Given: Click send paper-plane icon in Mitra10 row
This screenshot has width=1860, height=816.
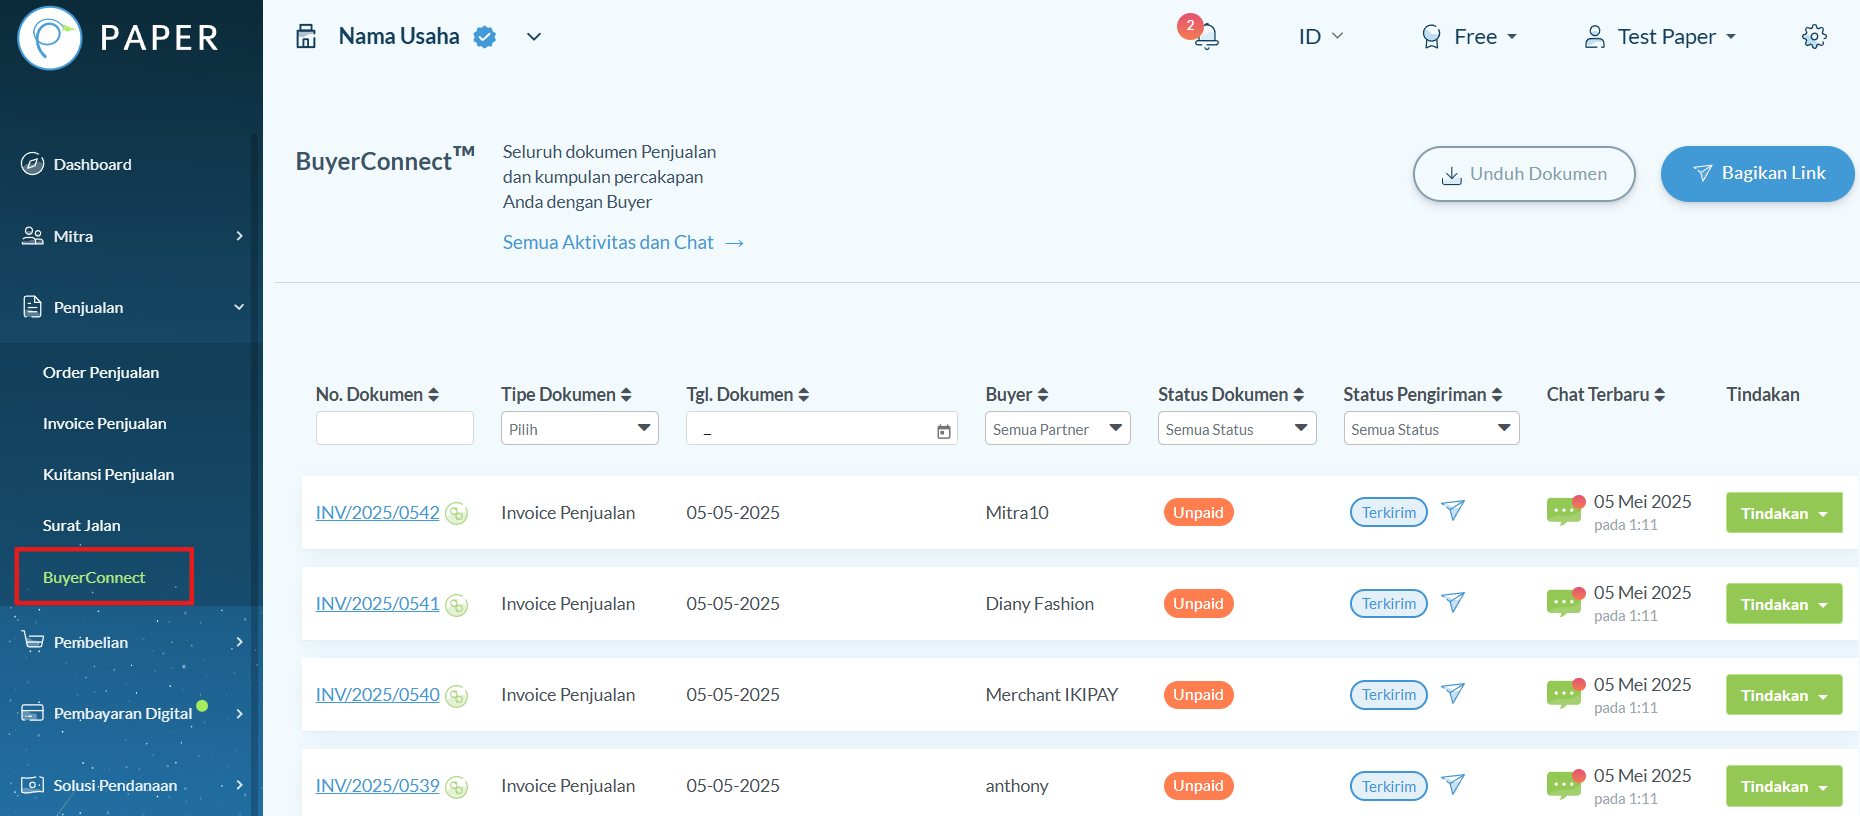Looking at the screenshot, I should tap(1453, 511).
